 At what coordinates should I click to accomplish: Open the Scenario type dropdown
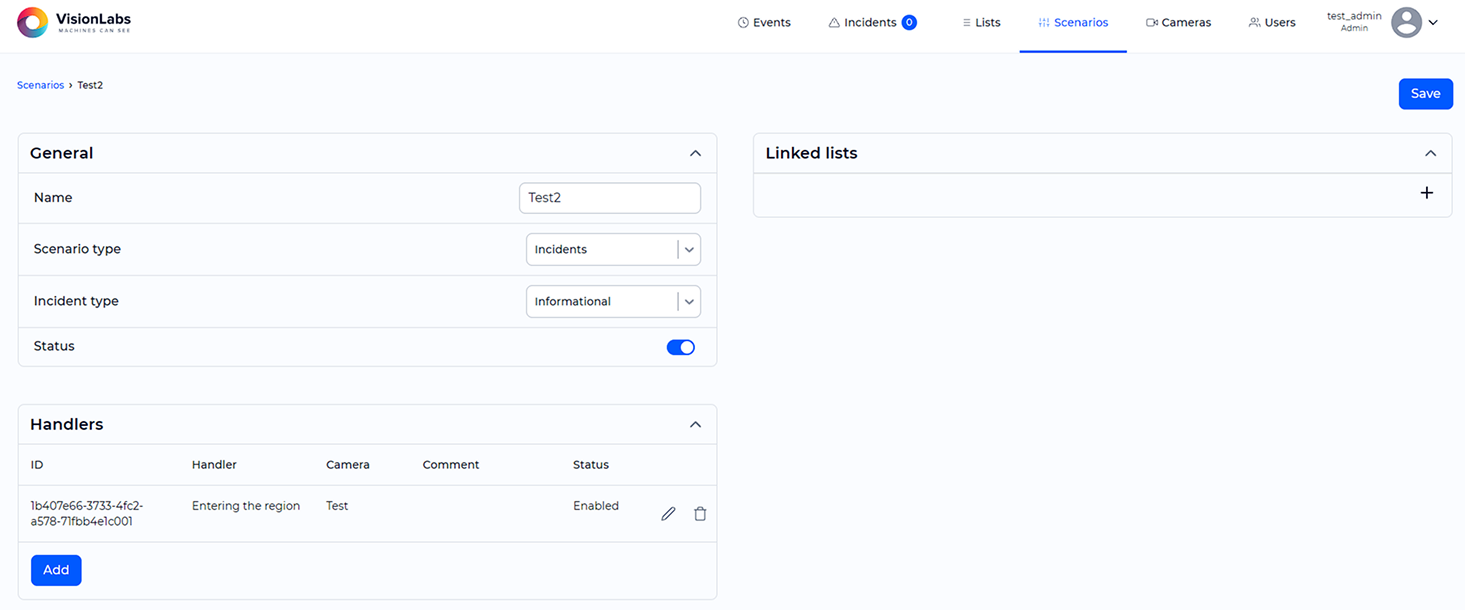pos(613,250)
